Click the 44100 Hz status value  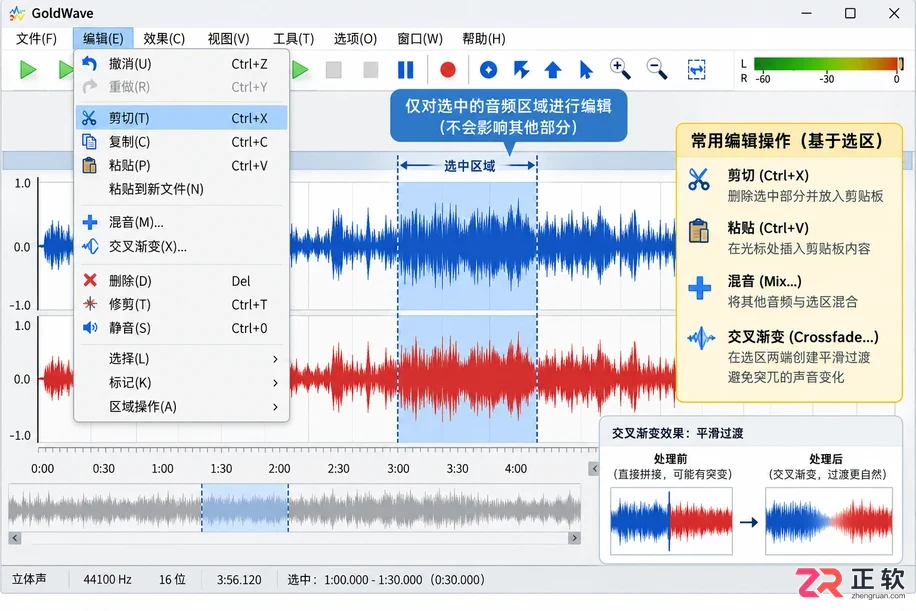coord(107,579)
